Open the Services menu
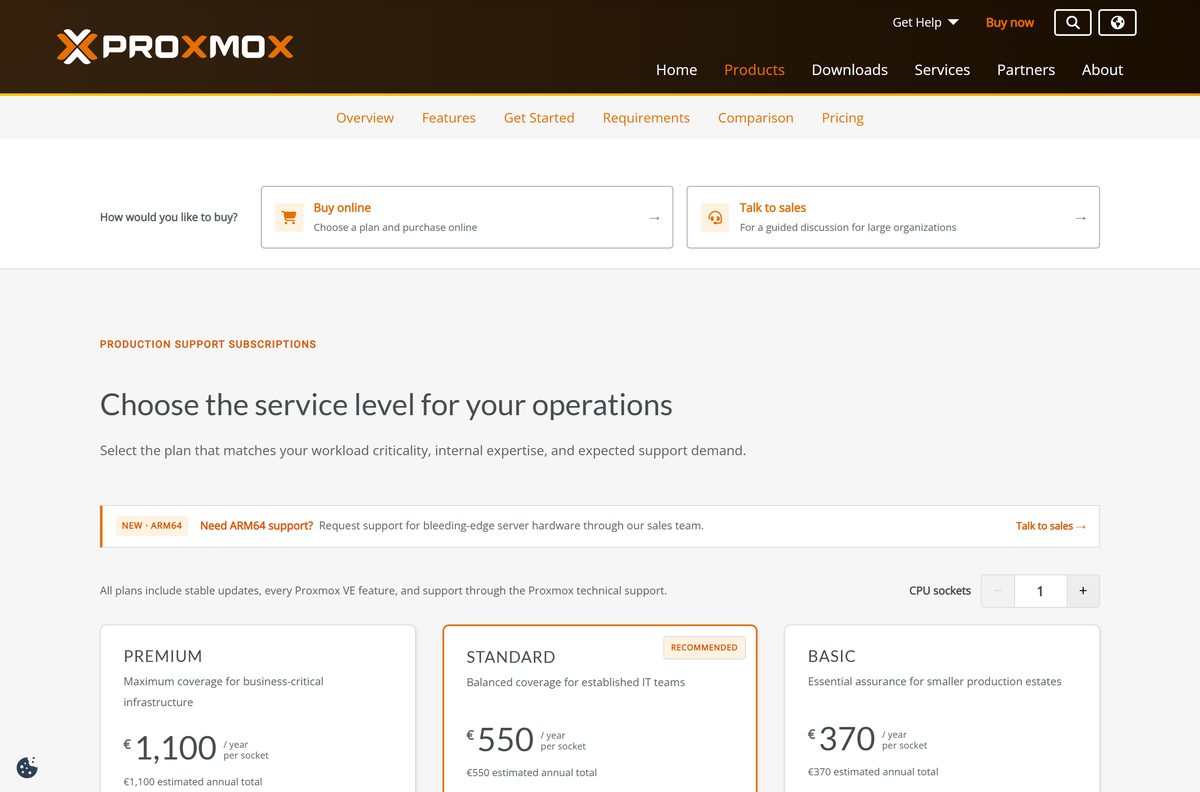 [x=942, y=70]
